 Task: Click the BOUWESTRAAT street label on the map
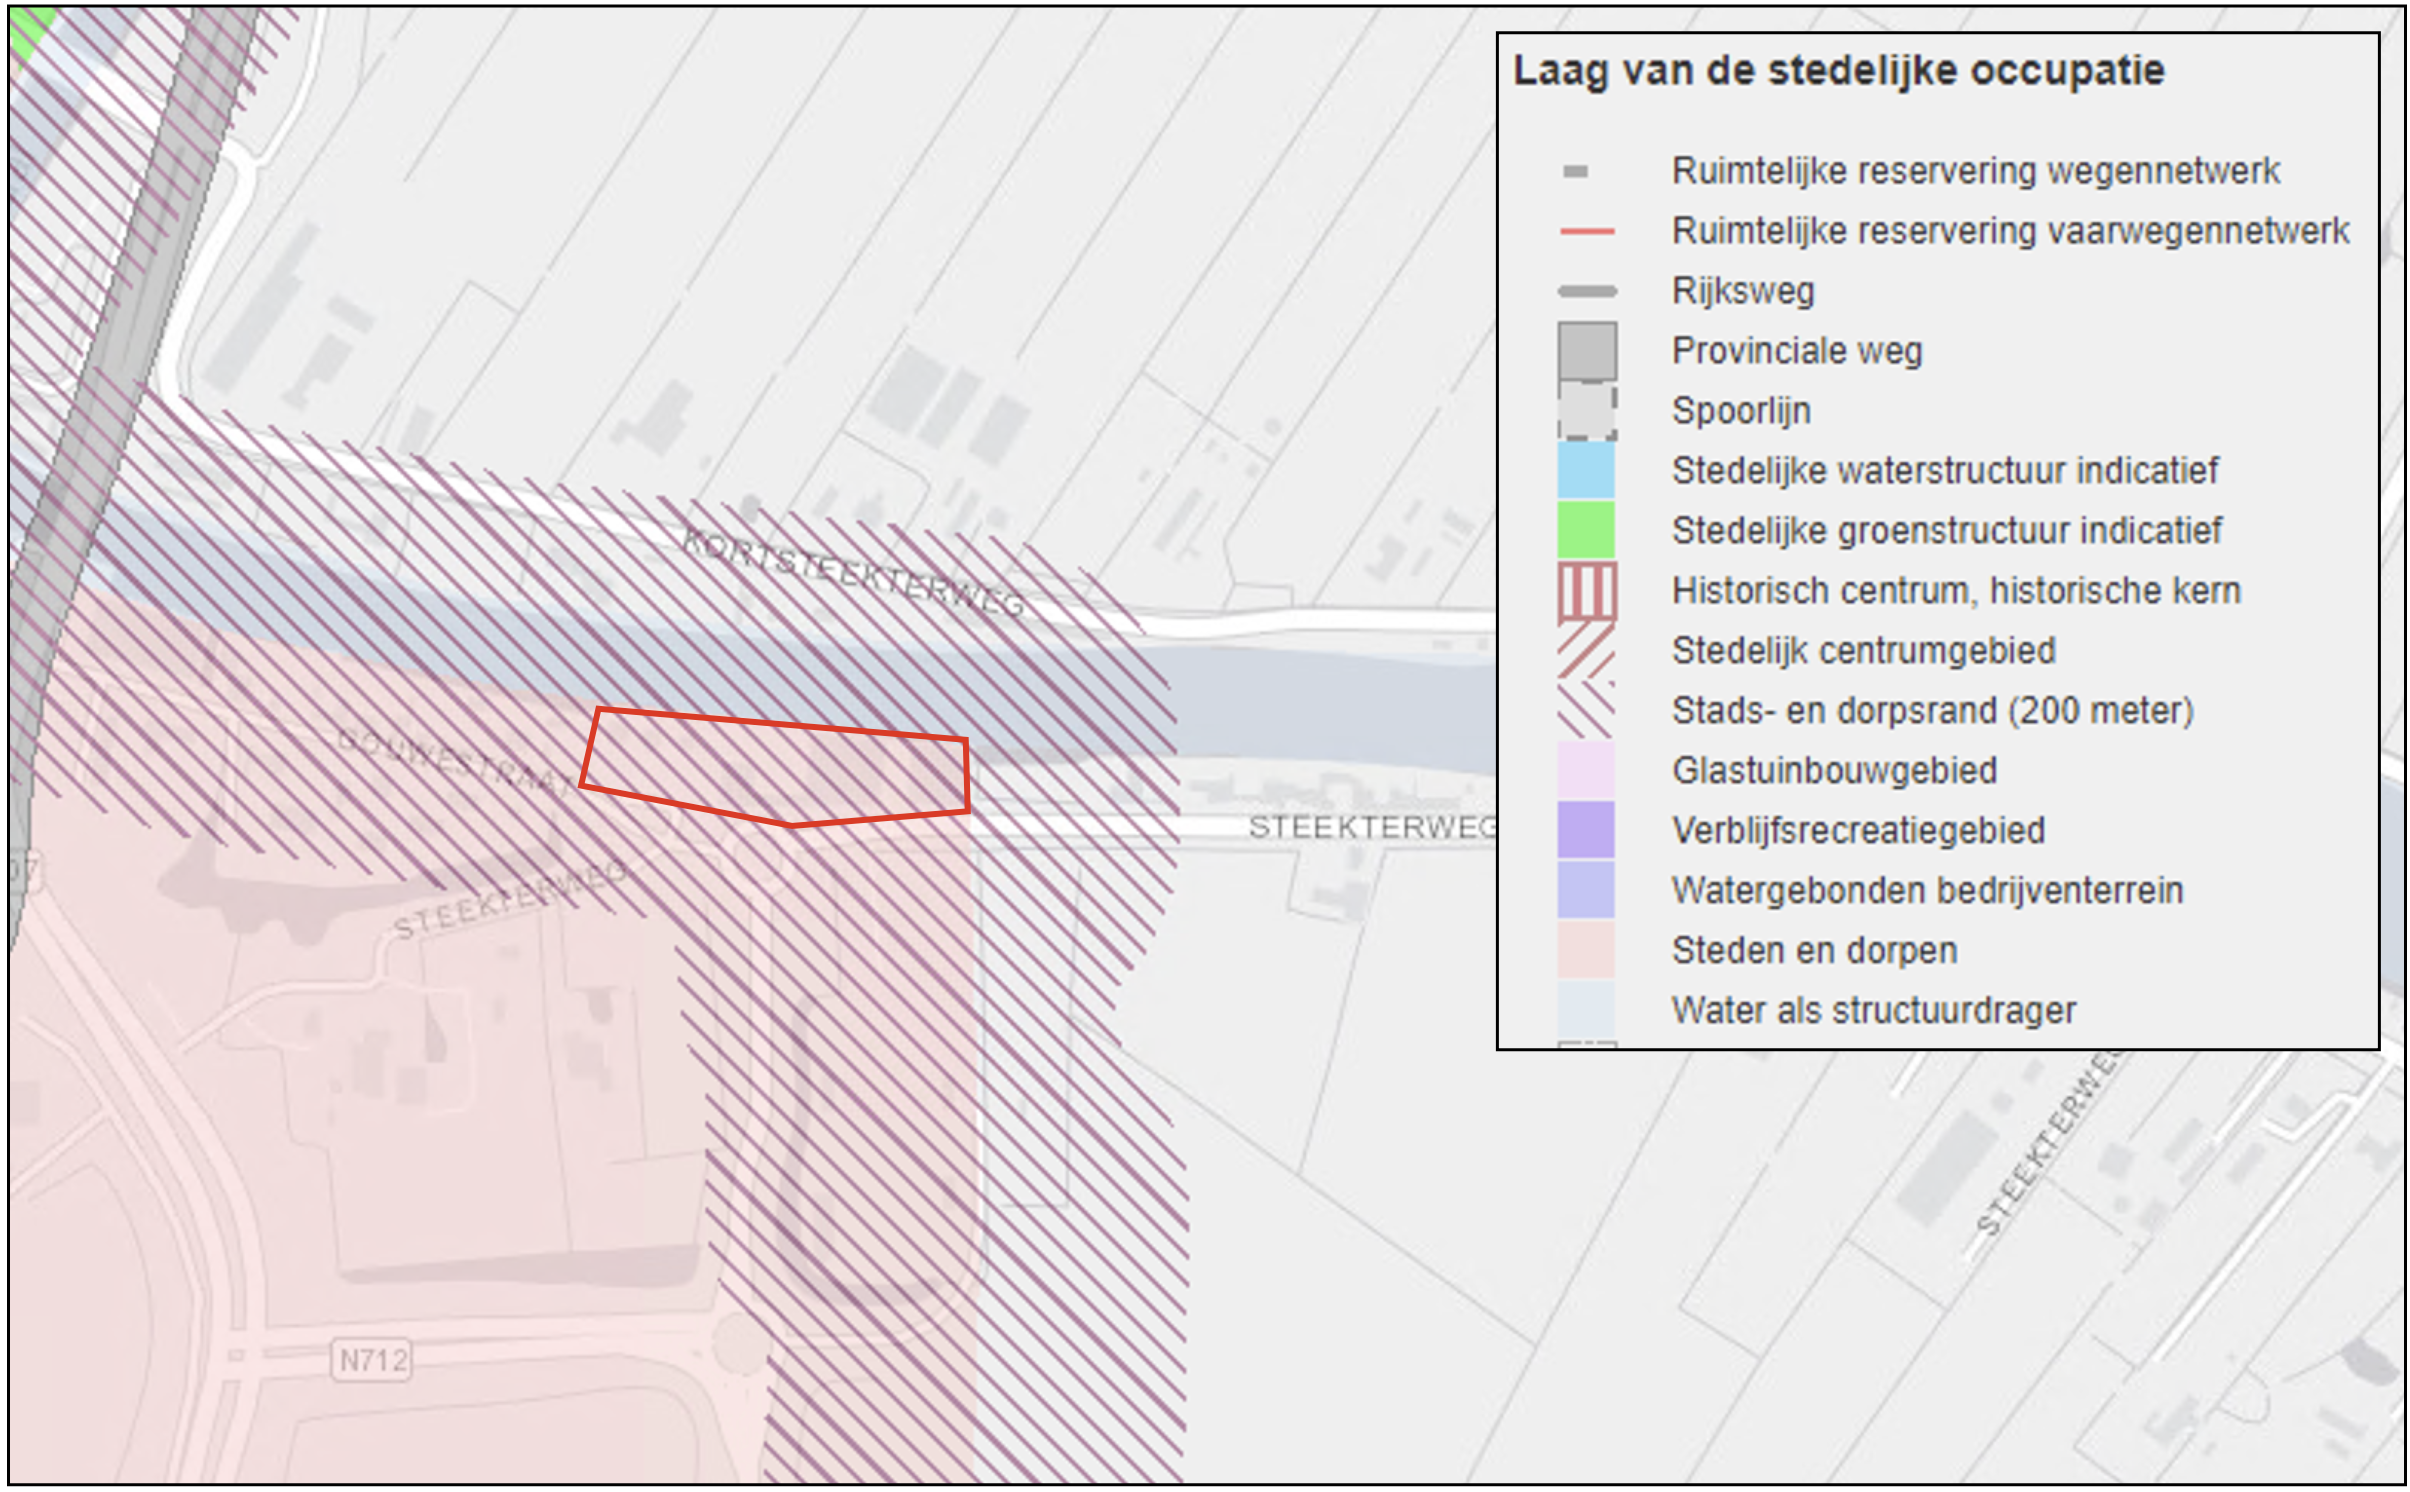[455, 761]
